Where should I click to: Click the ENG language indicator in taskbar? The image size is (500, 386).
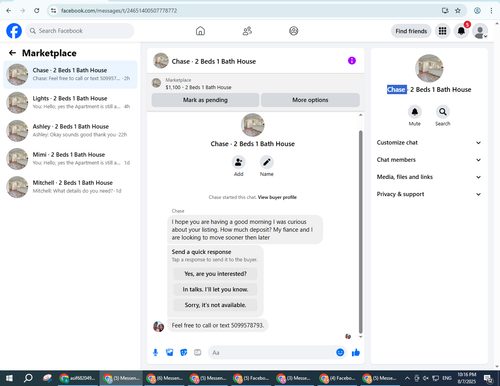(447, 378)
